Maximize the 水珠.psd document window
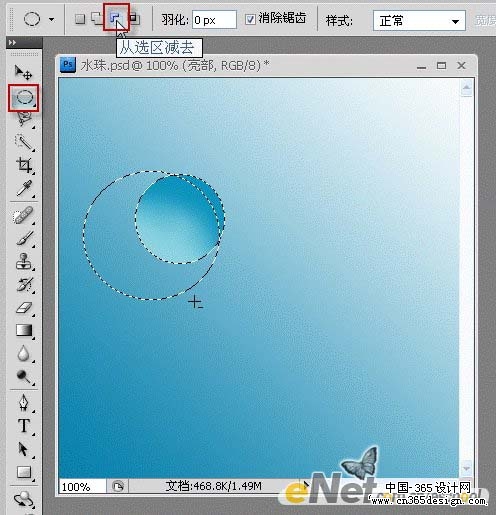 tap(441, 66)
